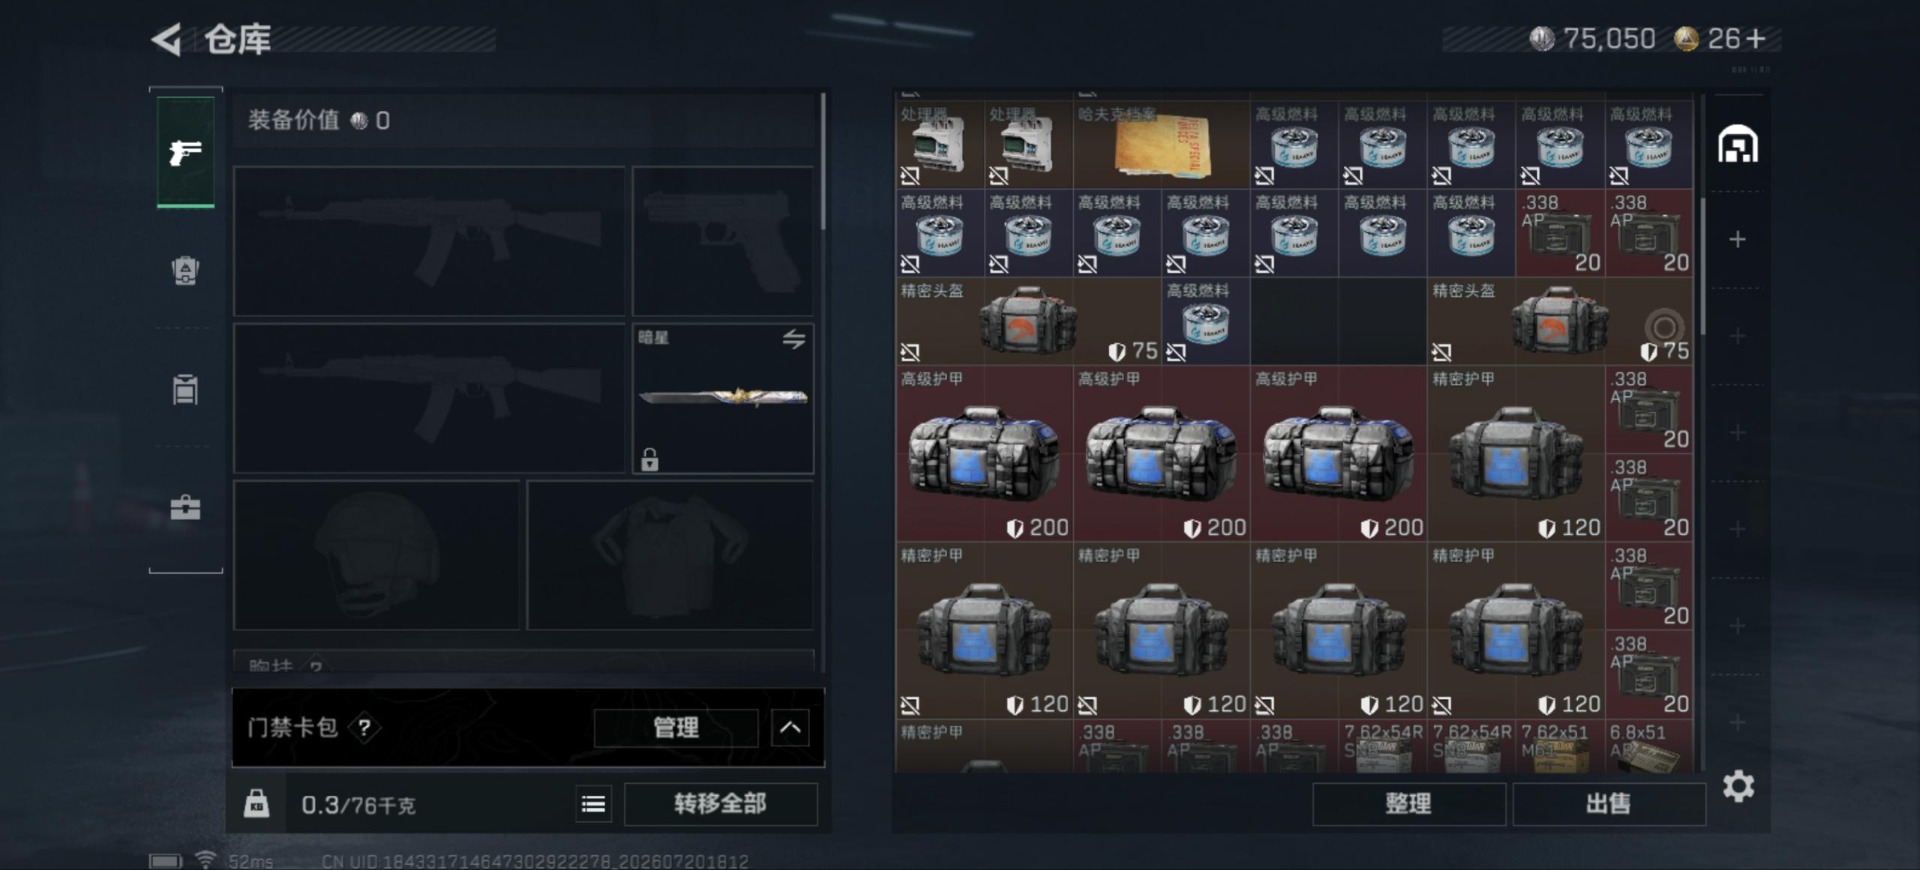The height and width of the screenshot is (870, 1920).
Task: Open the list view icon near 转移全部
Action: tap(593, 804)
